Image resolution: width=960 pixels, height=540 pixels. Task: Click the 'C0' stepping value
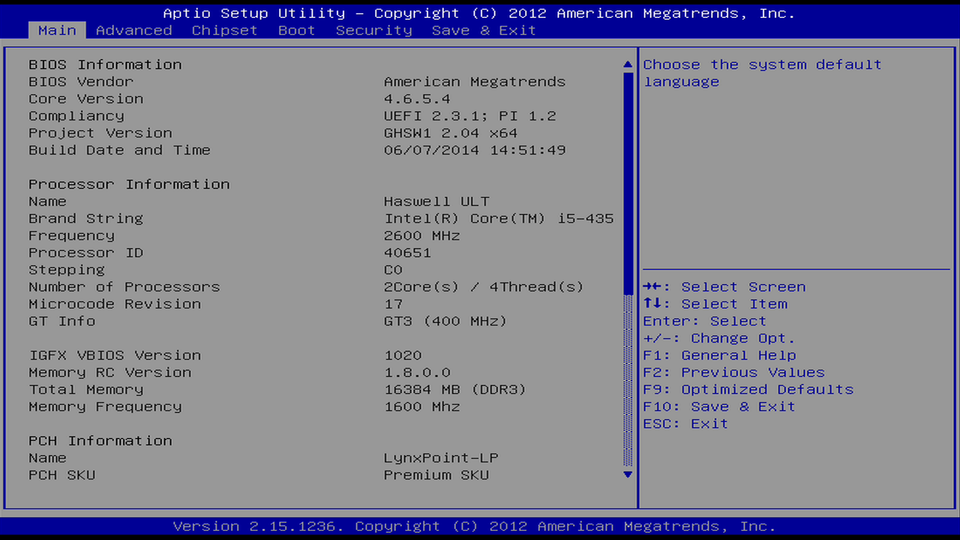click(x=393, y=270)
